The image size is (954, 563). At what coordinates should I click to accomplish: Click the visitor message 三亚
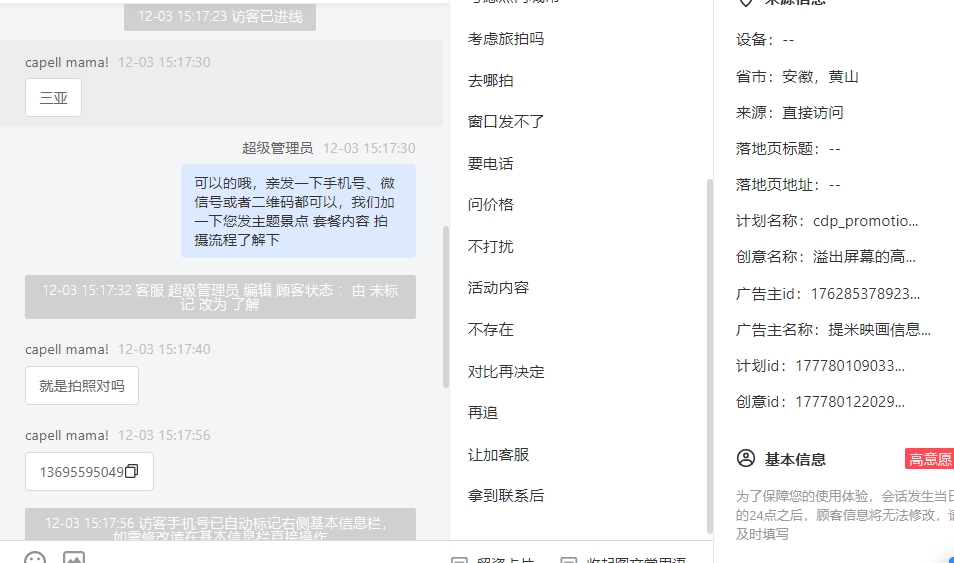click(x=54, y=97)
